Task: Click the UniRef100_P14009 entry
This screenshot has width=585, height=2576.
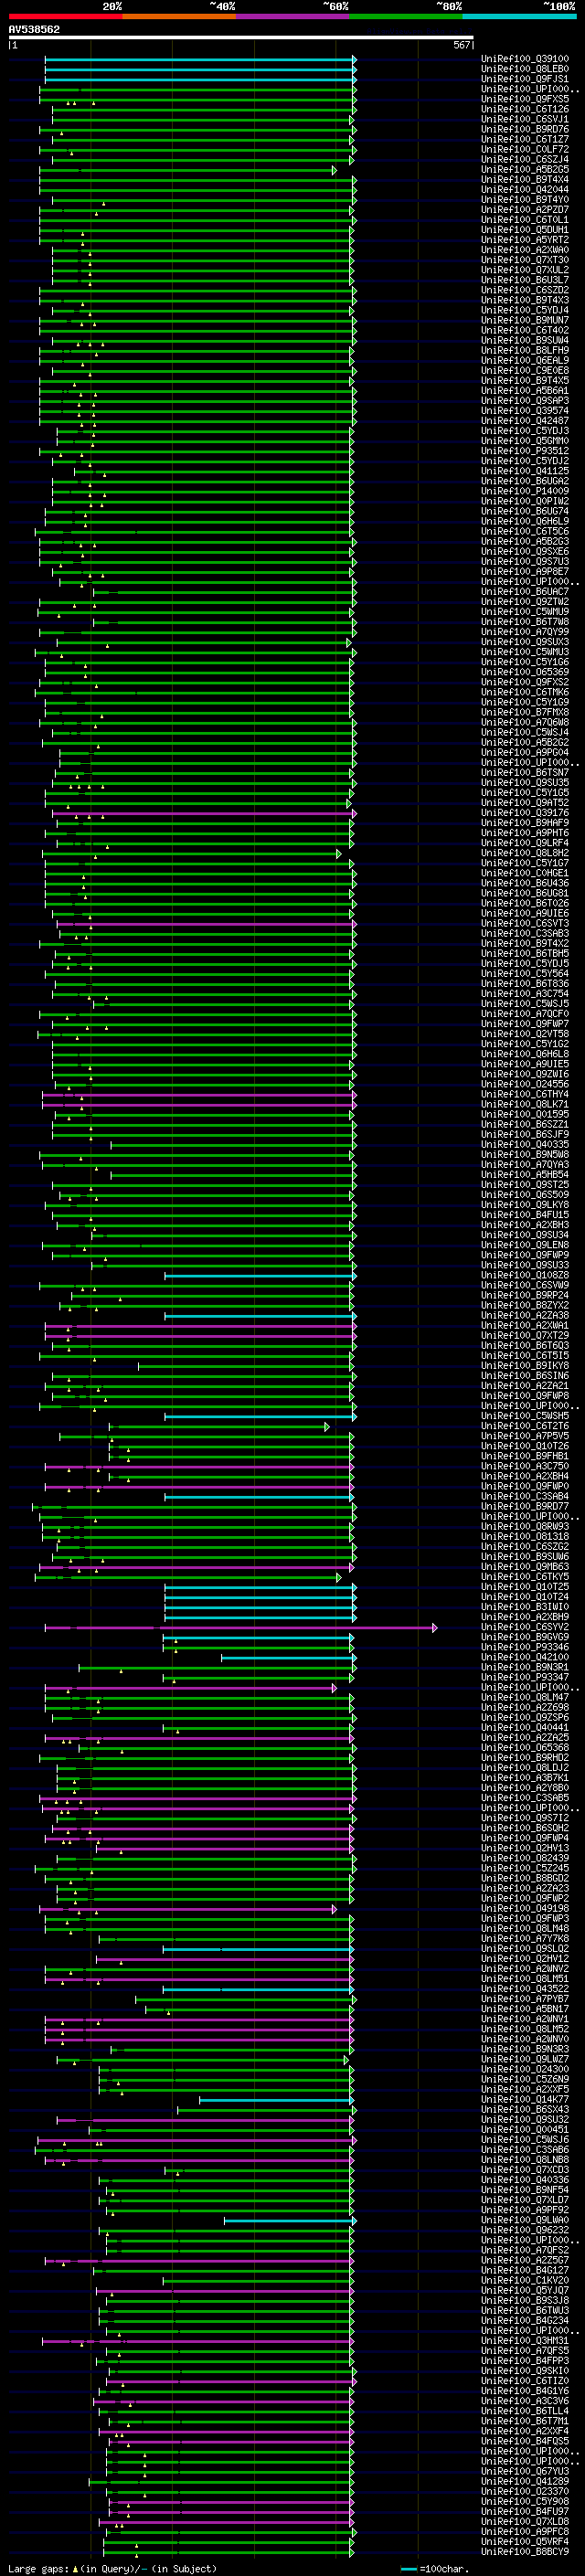Action: click(525, 491)
